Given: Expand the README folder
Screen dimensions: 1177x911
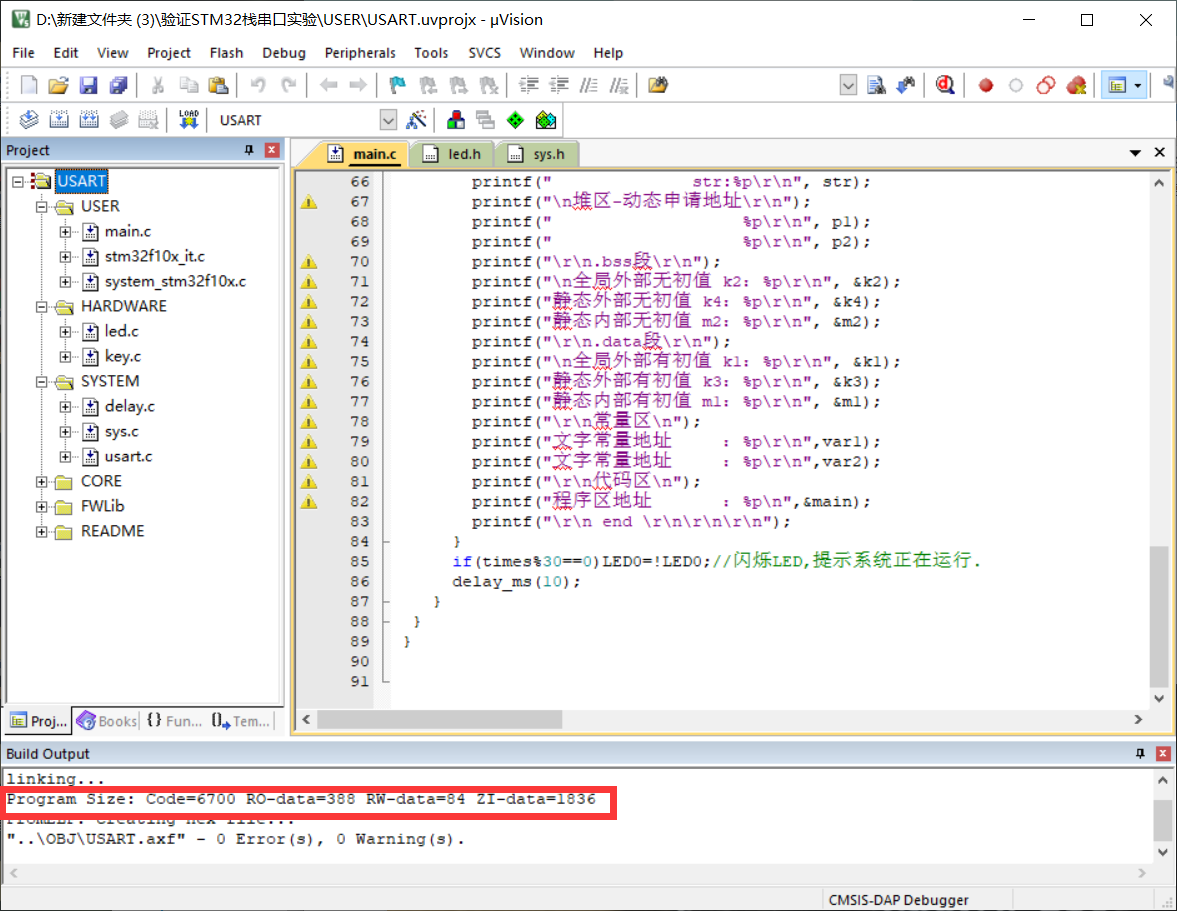Looking at the screenshot, I should pos(42,531).
